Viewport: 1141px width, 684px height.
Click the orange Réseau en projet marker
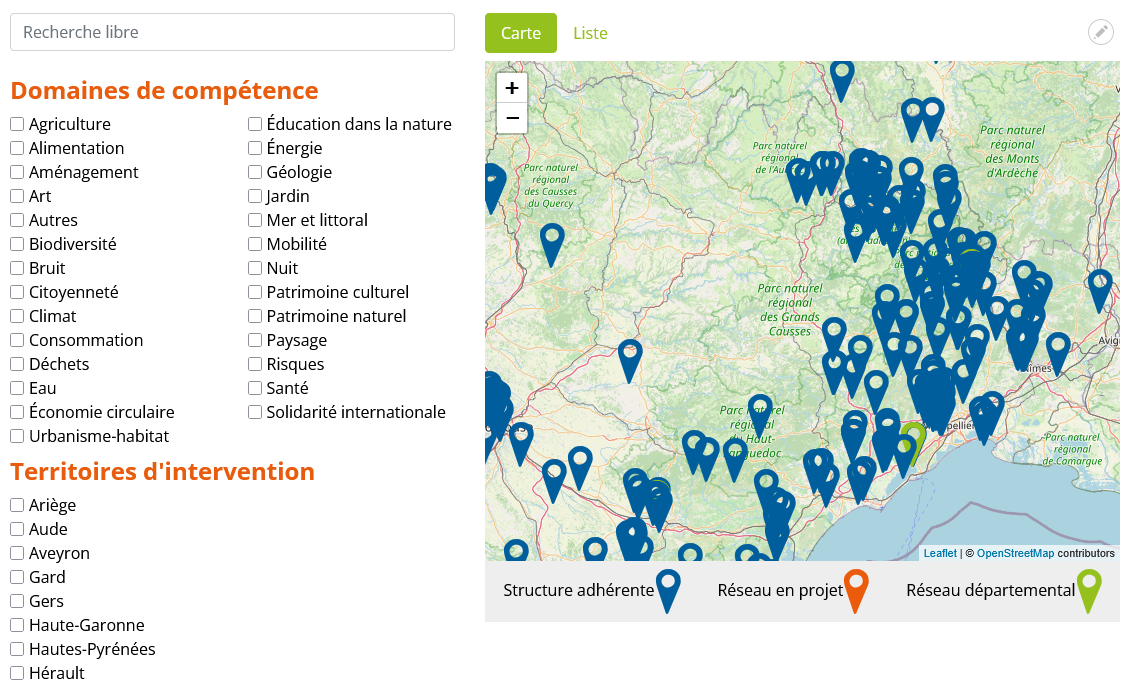pos(856,589)
